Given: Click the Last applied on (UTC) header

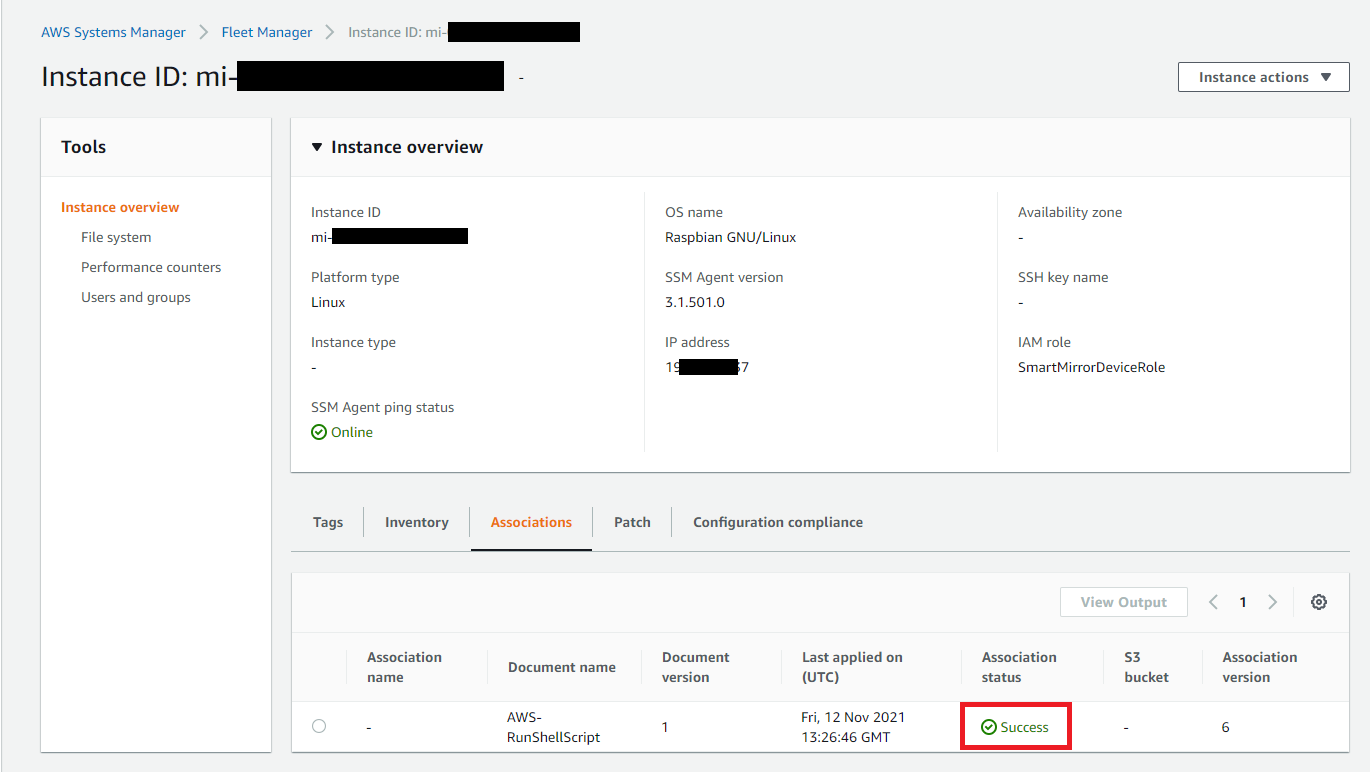Looking at the screenshot, I should [x=852, y=667].
